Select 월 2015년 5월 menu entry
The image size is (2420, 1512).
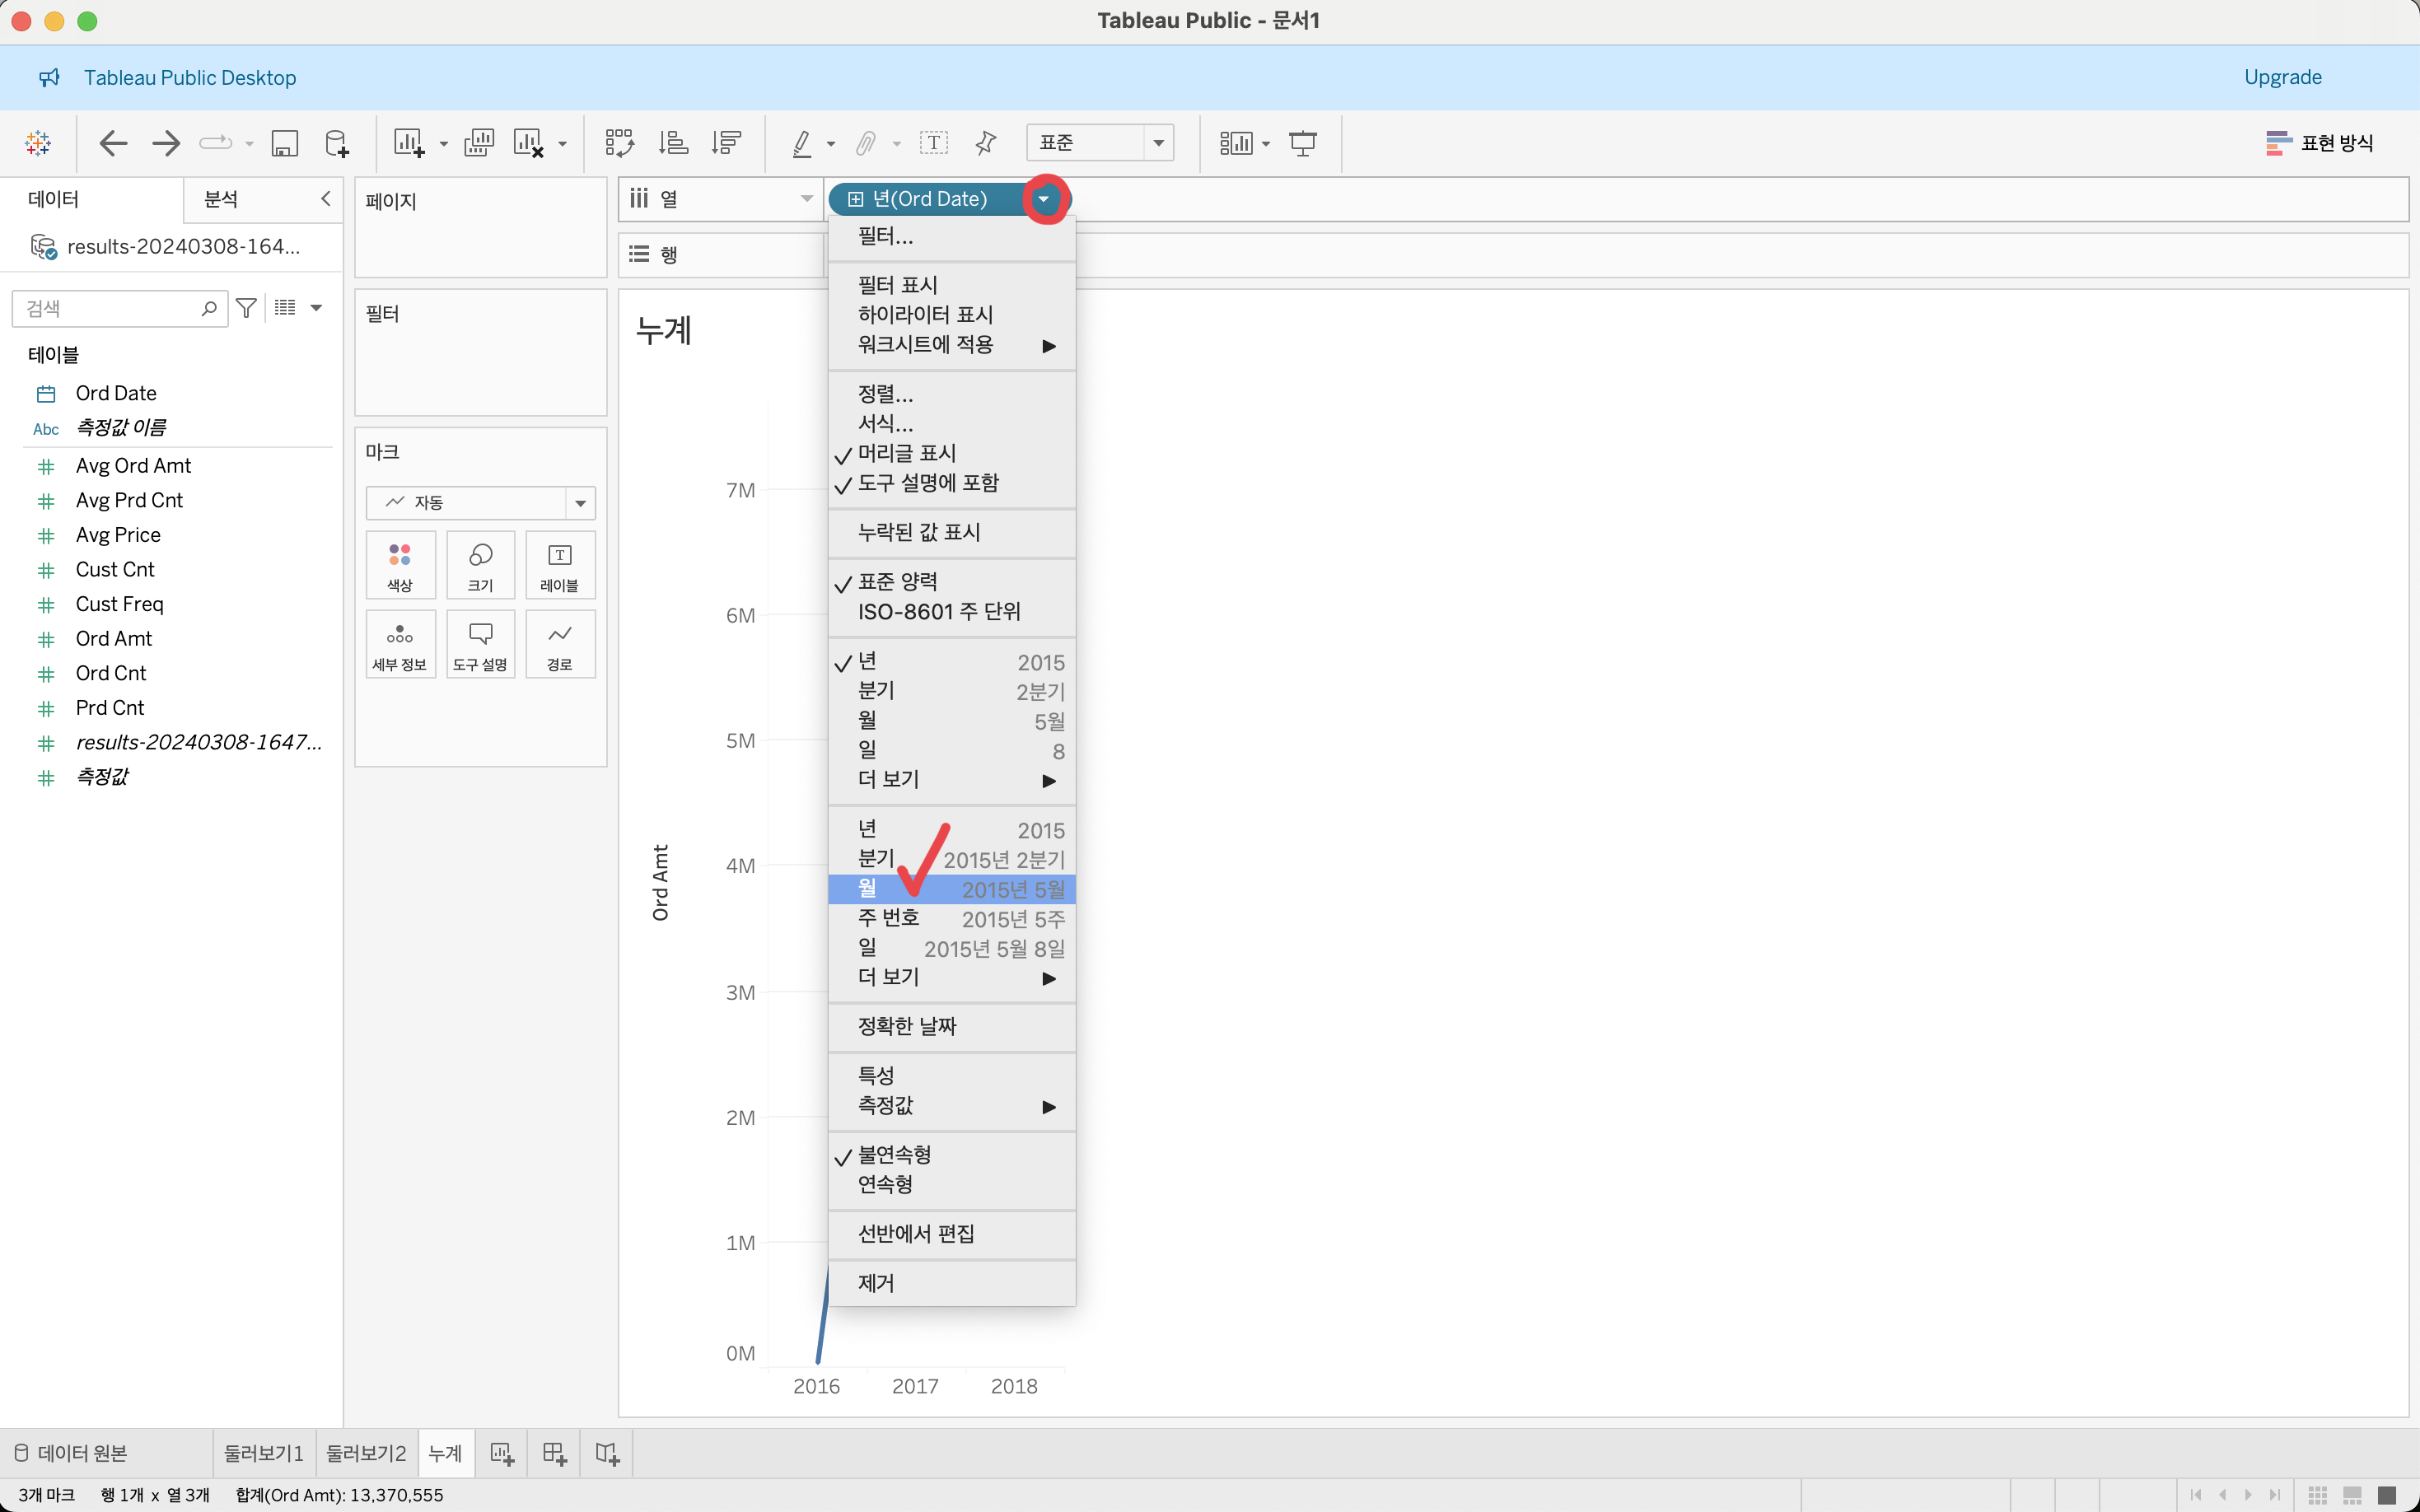(x=950, y=889)
